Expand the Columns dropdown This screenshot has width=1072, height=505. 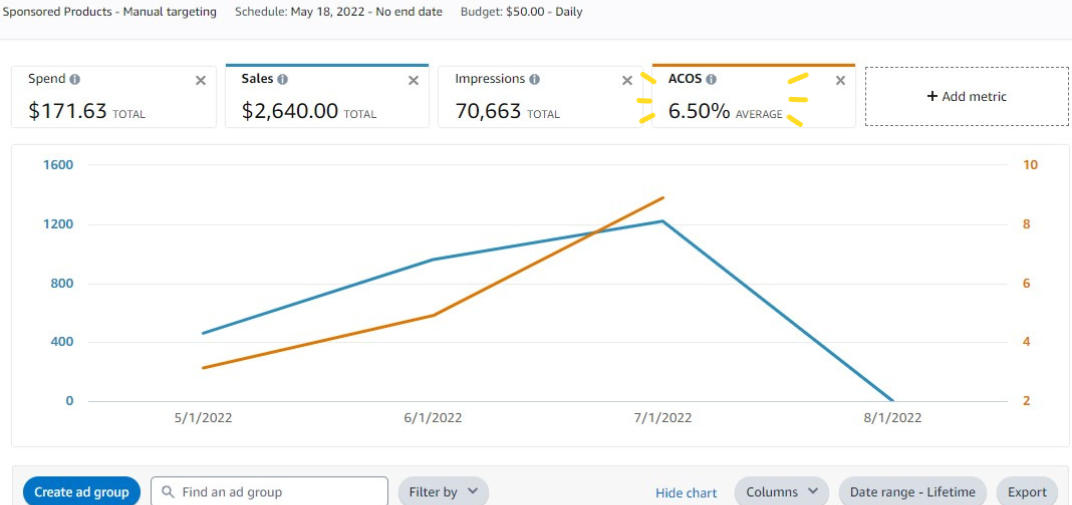click(781, 492)
